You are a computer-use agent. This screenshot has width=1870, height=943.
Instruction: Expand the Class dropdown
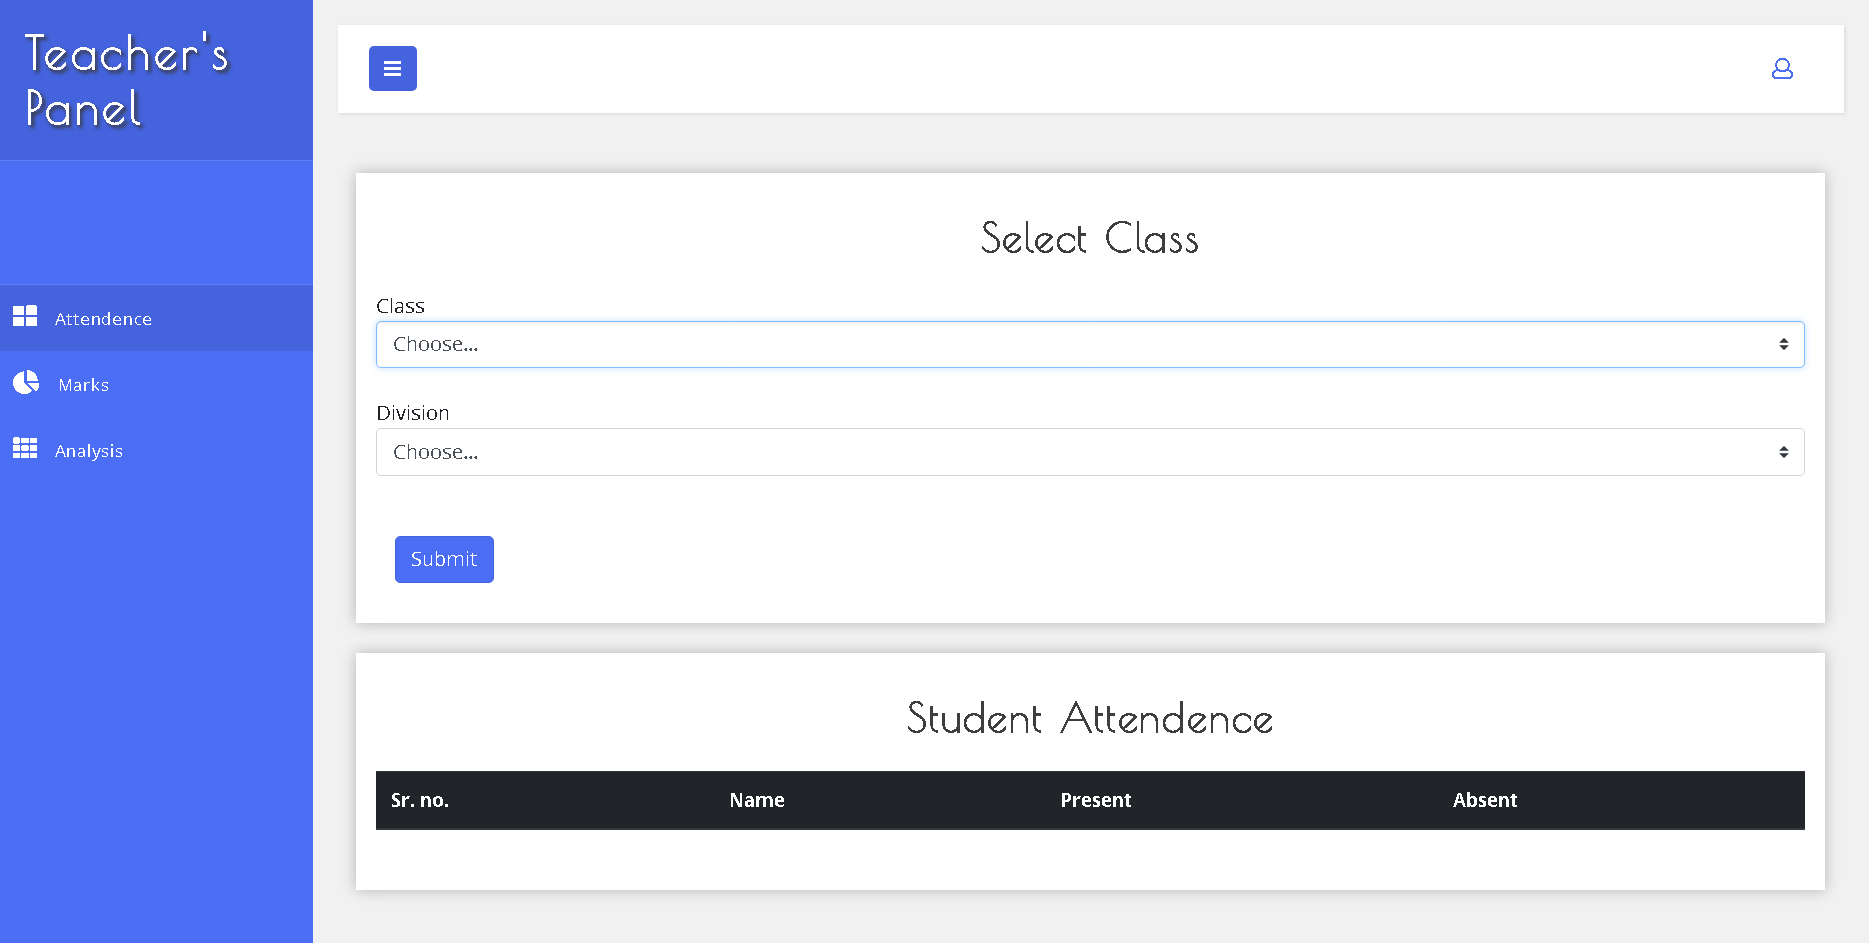(x=1090, y=344)
